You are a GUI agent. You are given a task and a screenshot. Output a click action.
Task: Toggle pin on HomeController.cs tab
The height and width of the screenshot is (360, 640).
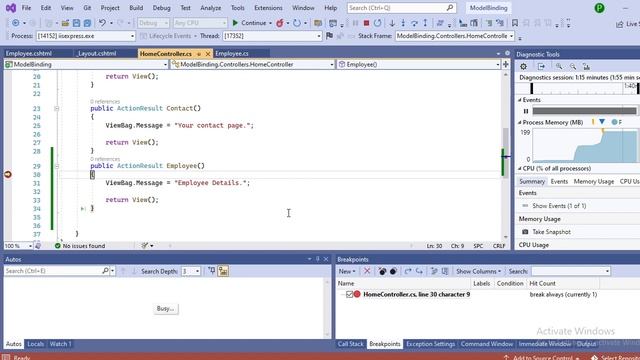[x=199, y=54]
